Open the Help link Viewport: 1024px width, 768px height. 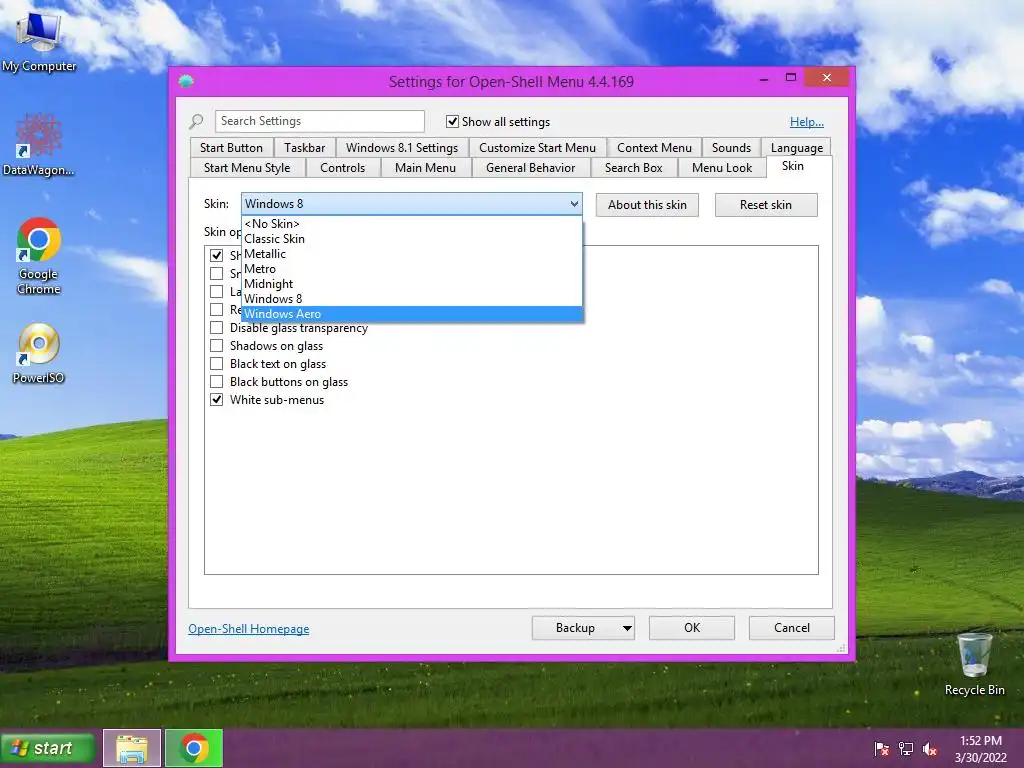[x=807, y=122]
